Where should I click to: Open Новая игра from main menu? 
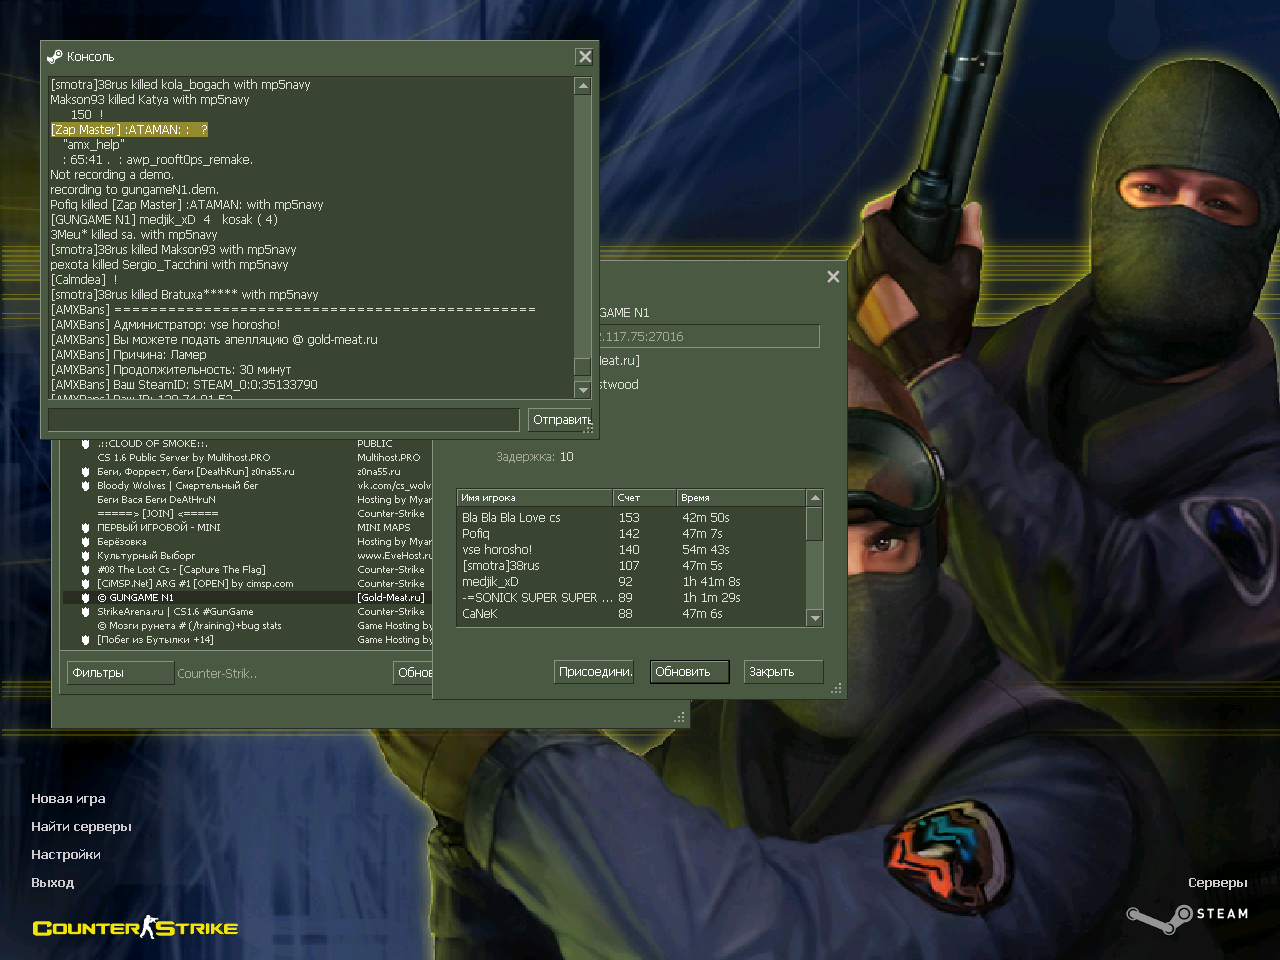pyautogui.click(x=68, y=799)
